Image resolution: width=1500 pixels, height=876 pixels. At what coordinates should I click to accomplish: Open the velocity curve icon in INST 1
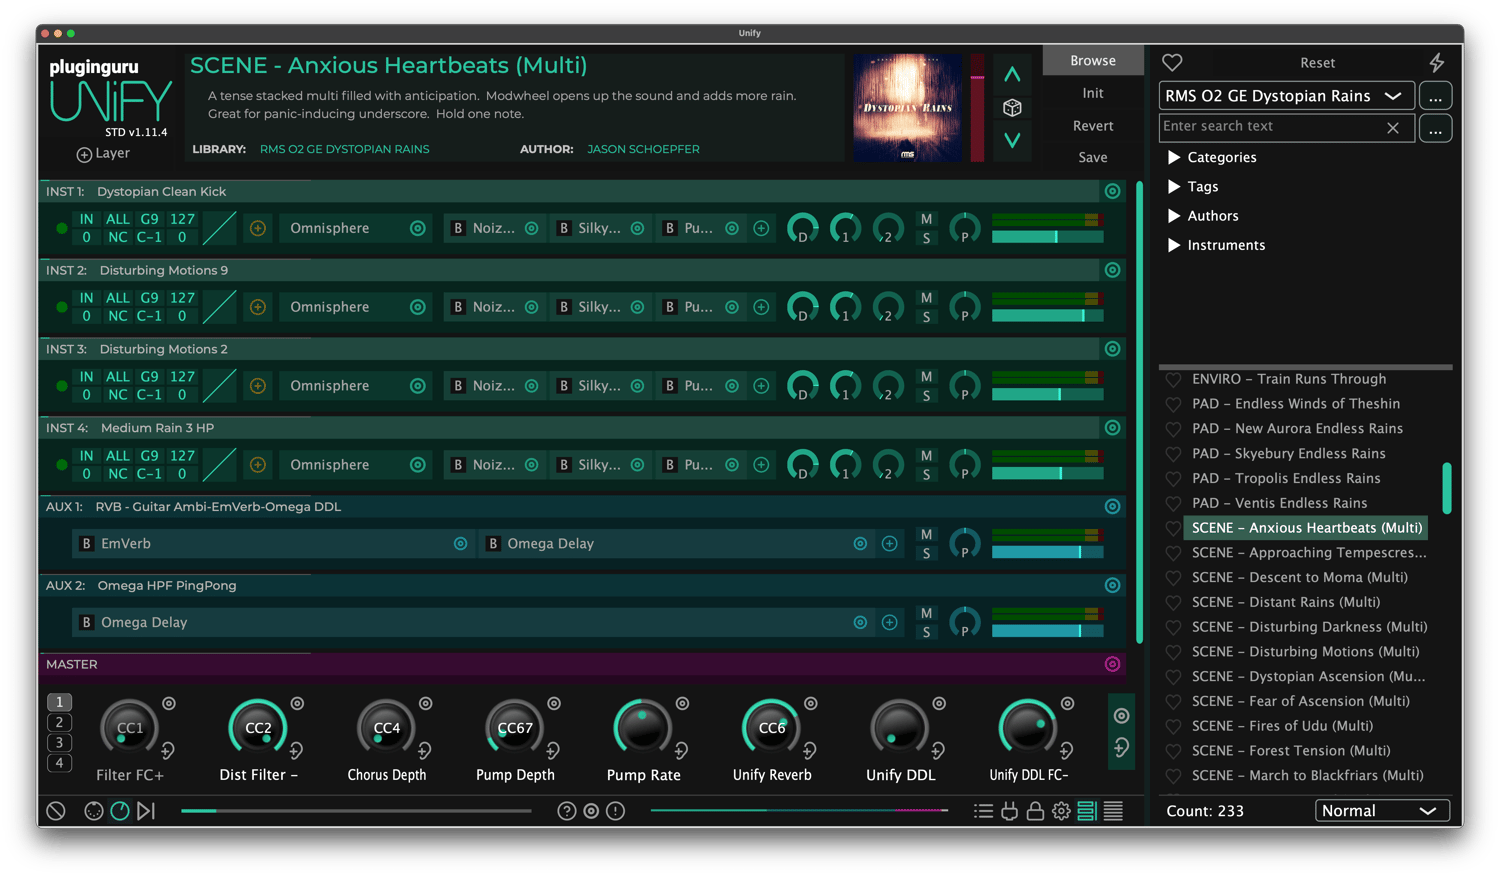click(x=219, y=228)
